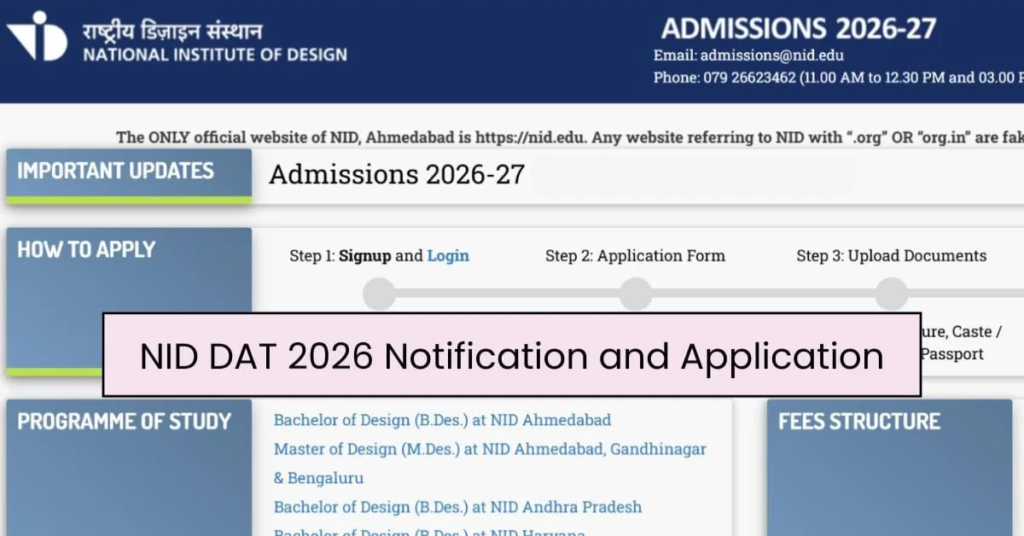
Task: Click the Admissions 2026-27 update text
Action: pyautogui.click(x=397, y=174)
